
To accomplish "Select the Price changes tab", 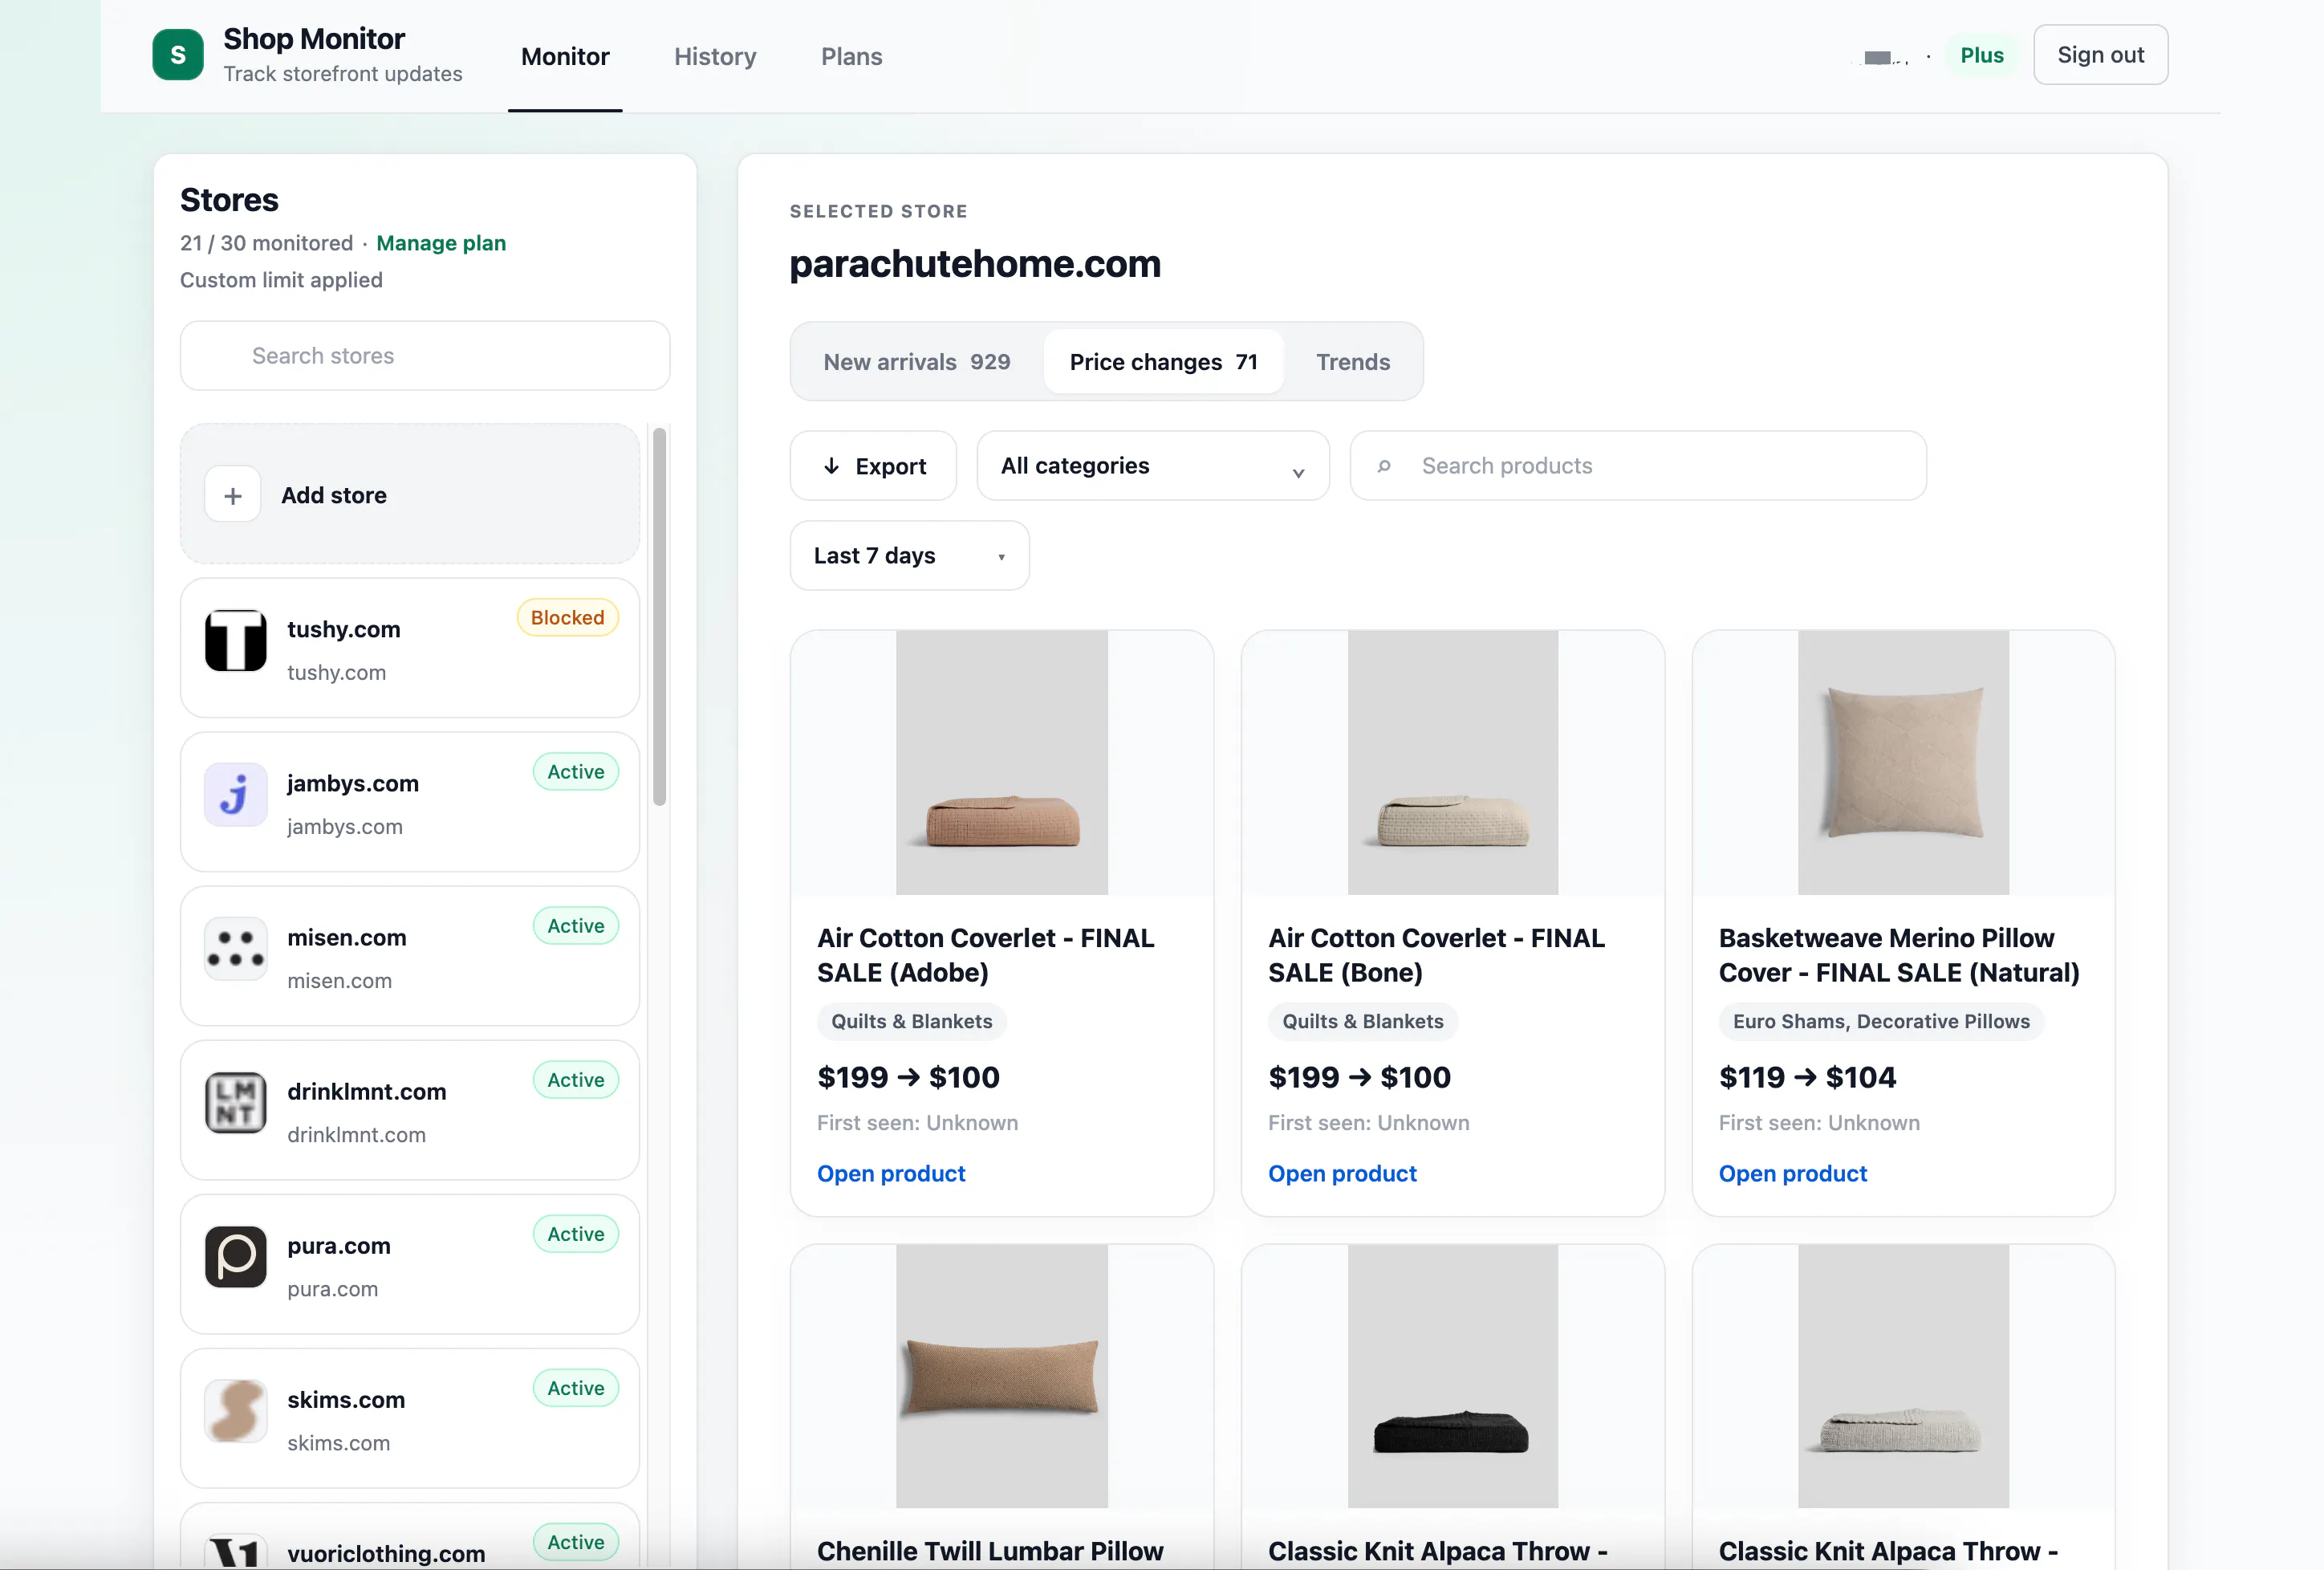I will [x=1163, y=362].
